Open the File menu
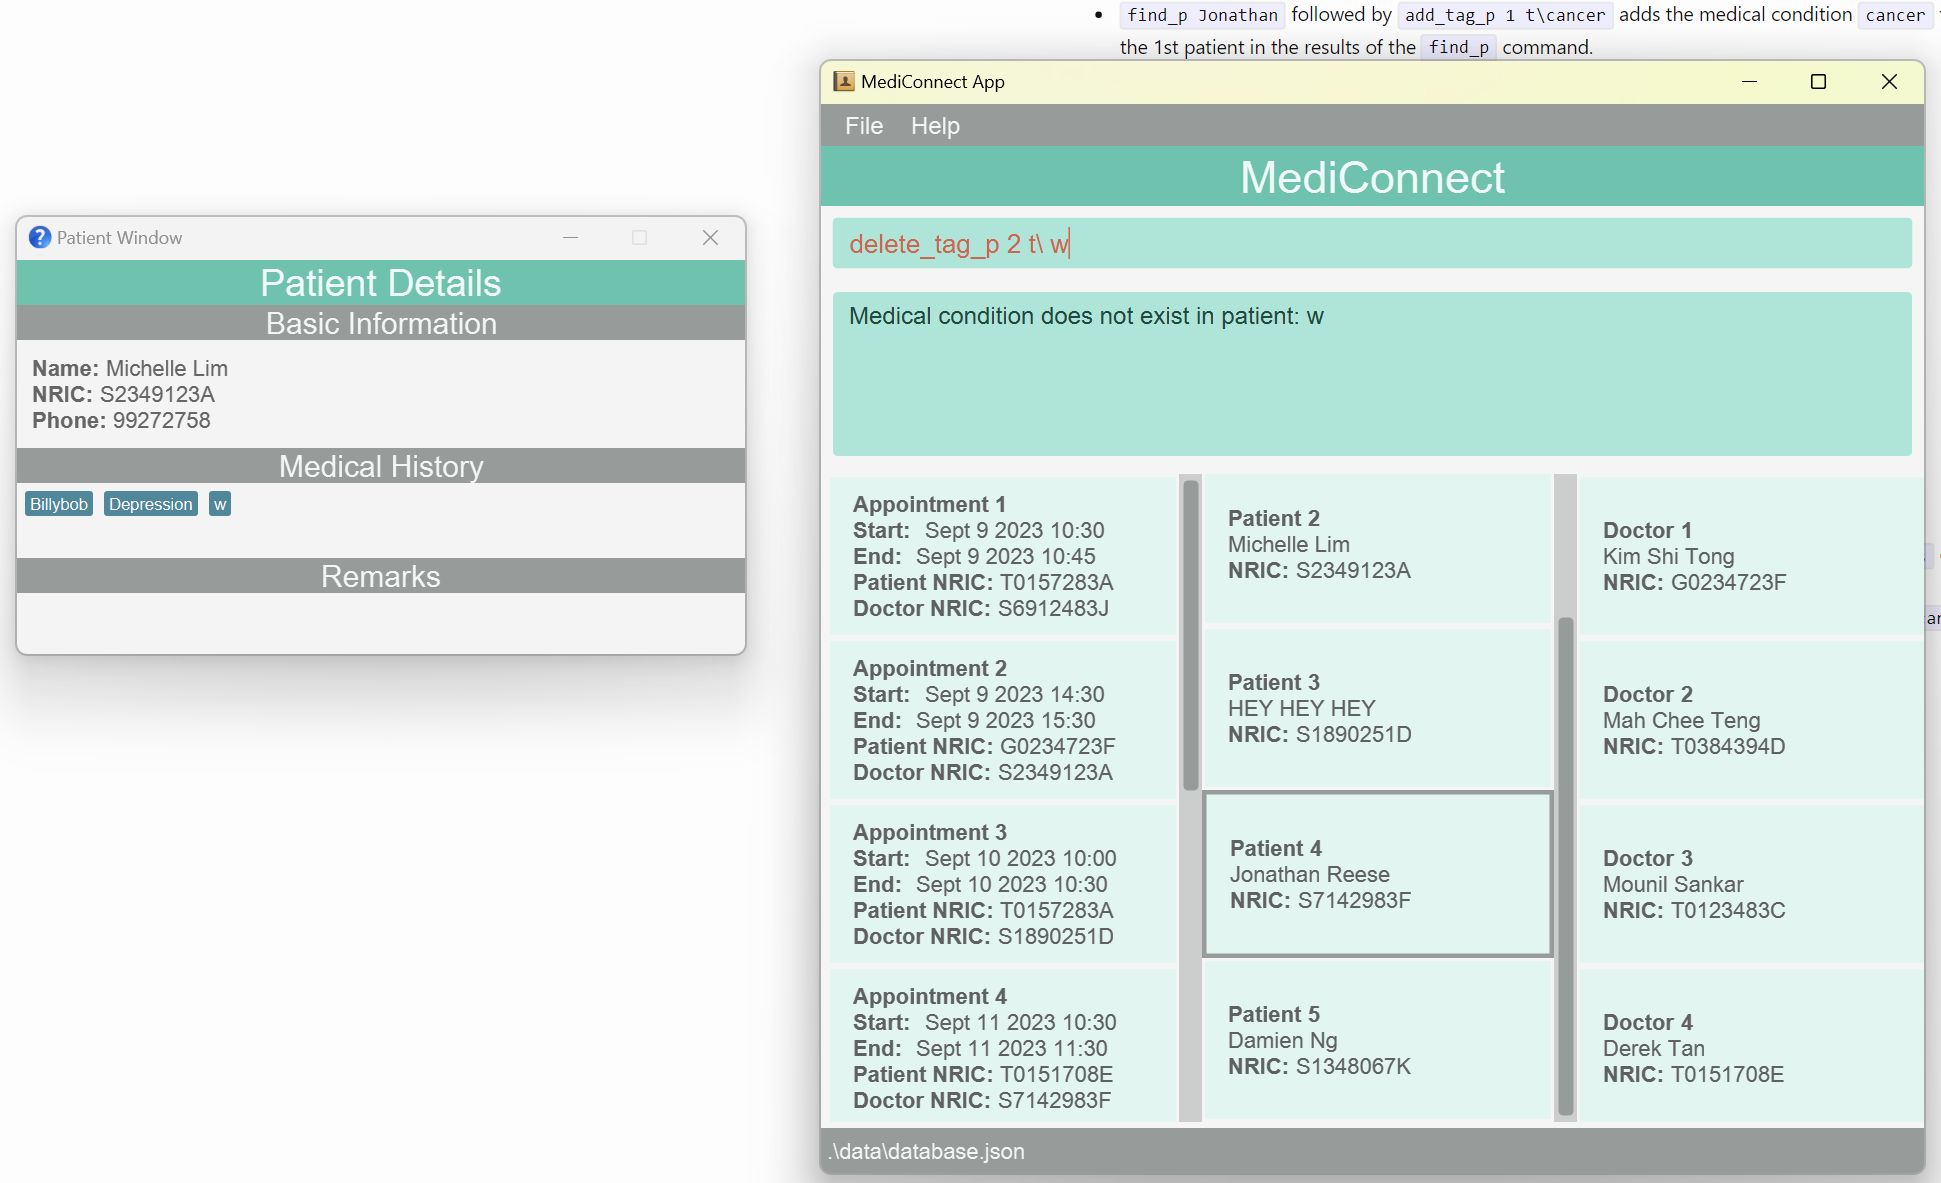Viewport: 1941px width, 1183px height. (x=863, y=126)
